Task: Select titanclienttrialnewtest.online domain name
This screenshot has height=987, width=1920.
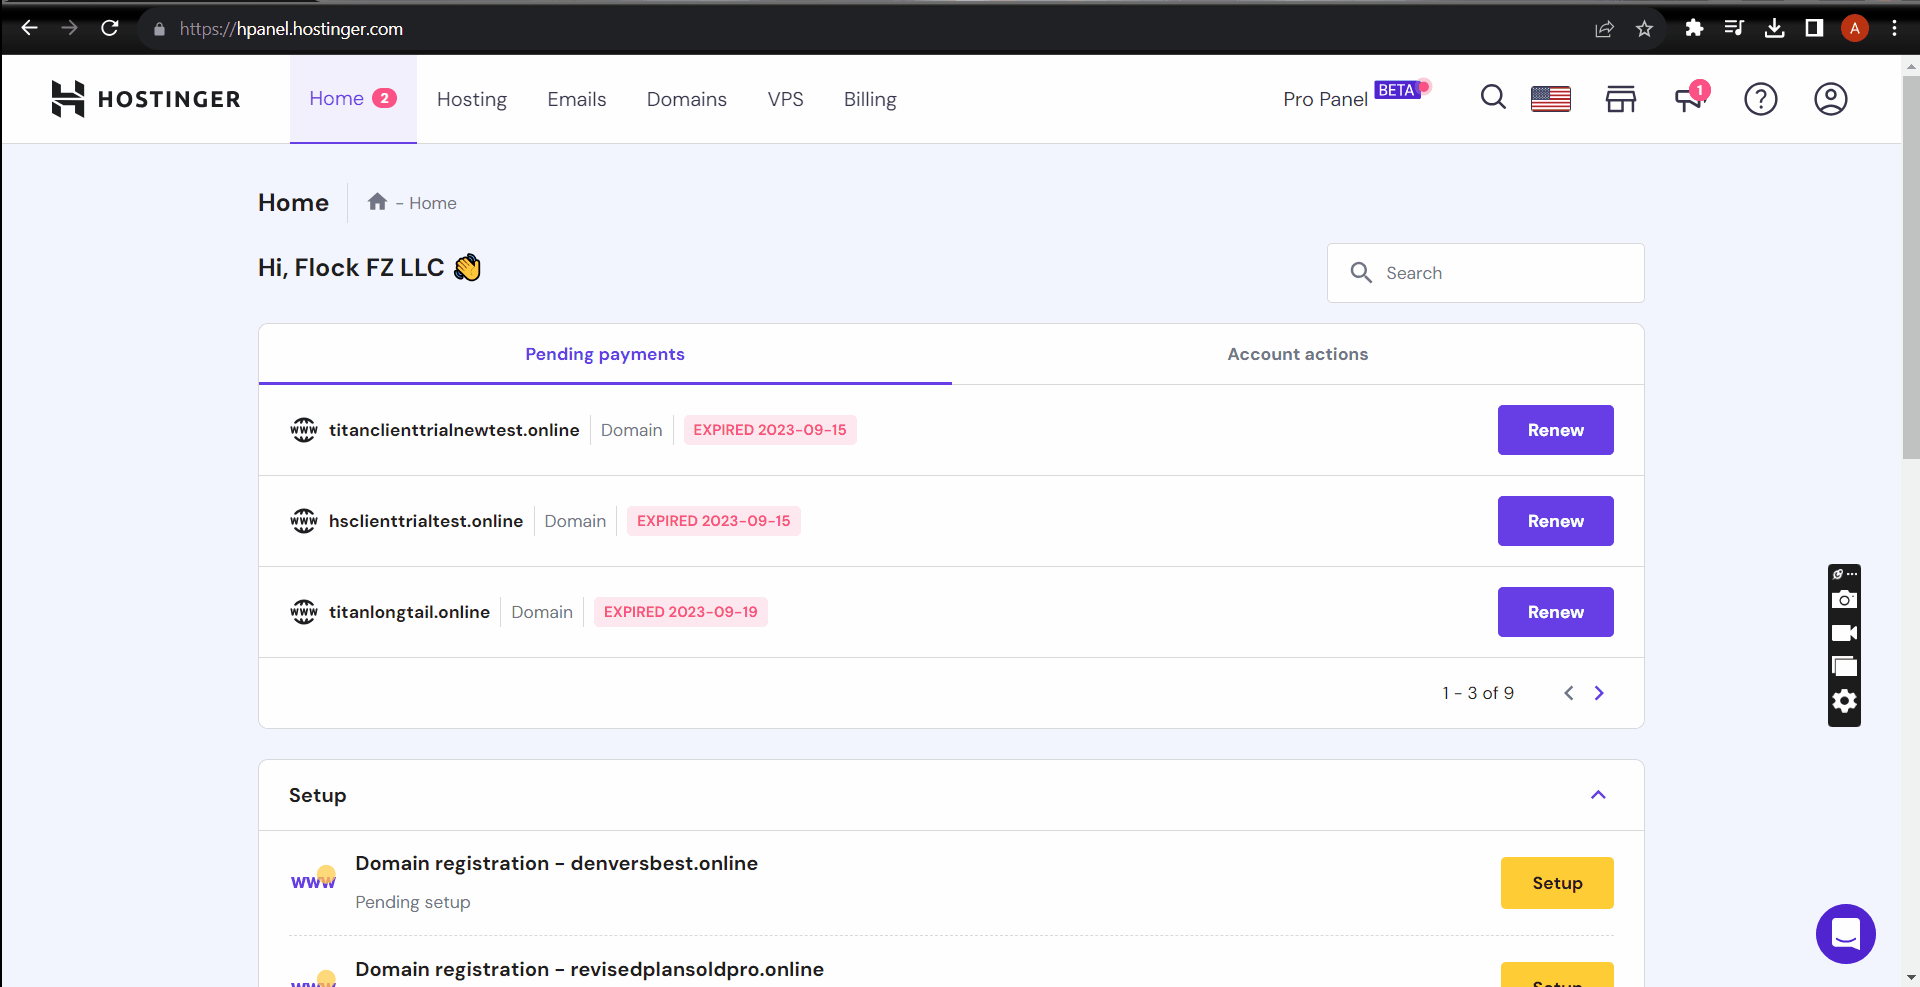Action: point(454,430)
